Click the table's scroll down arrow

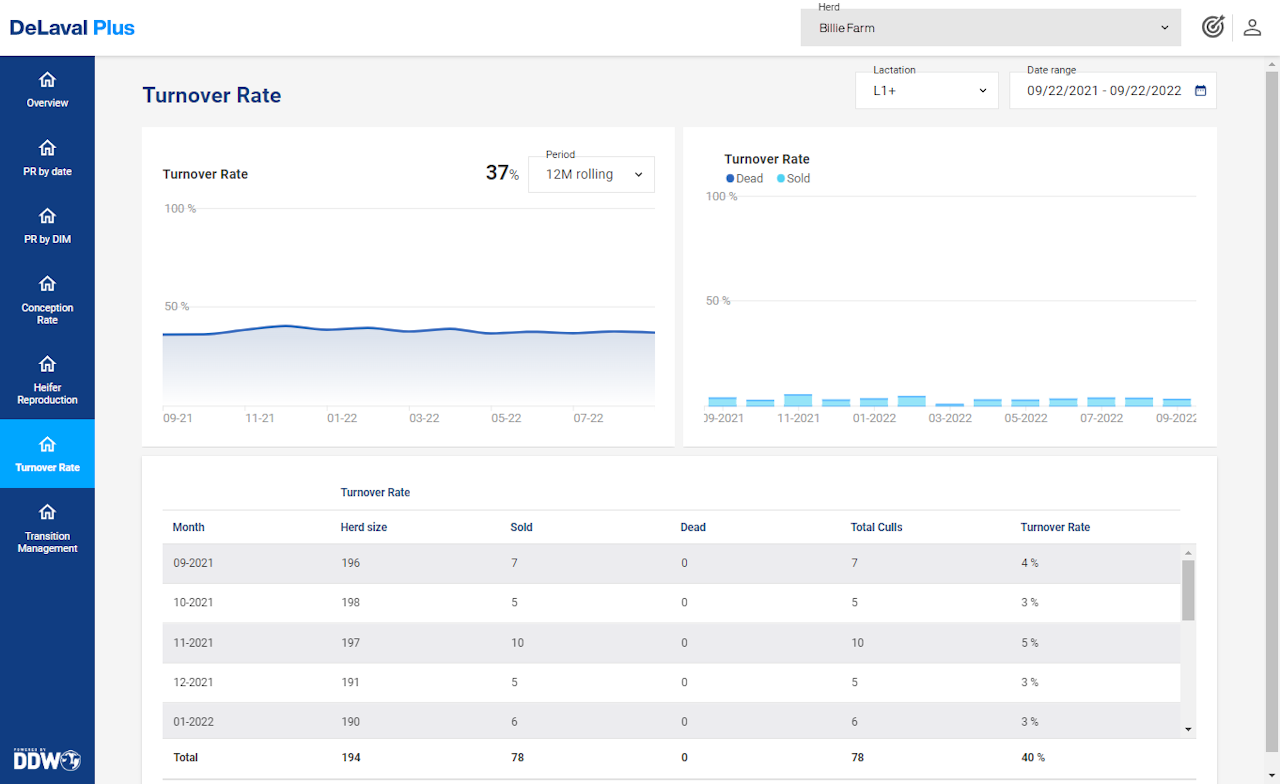1188,730
